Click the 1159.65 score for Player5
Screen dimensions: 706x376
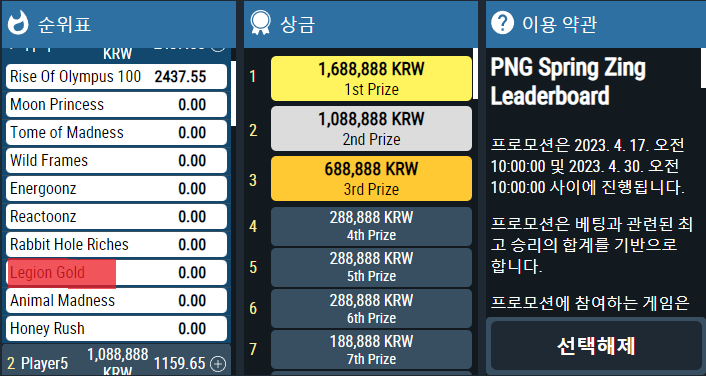[x=180, y=363]
